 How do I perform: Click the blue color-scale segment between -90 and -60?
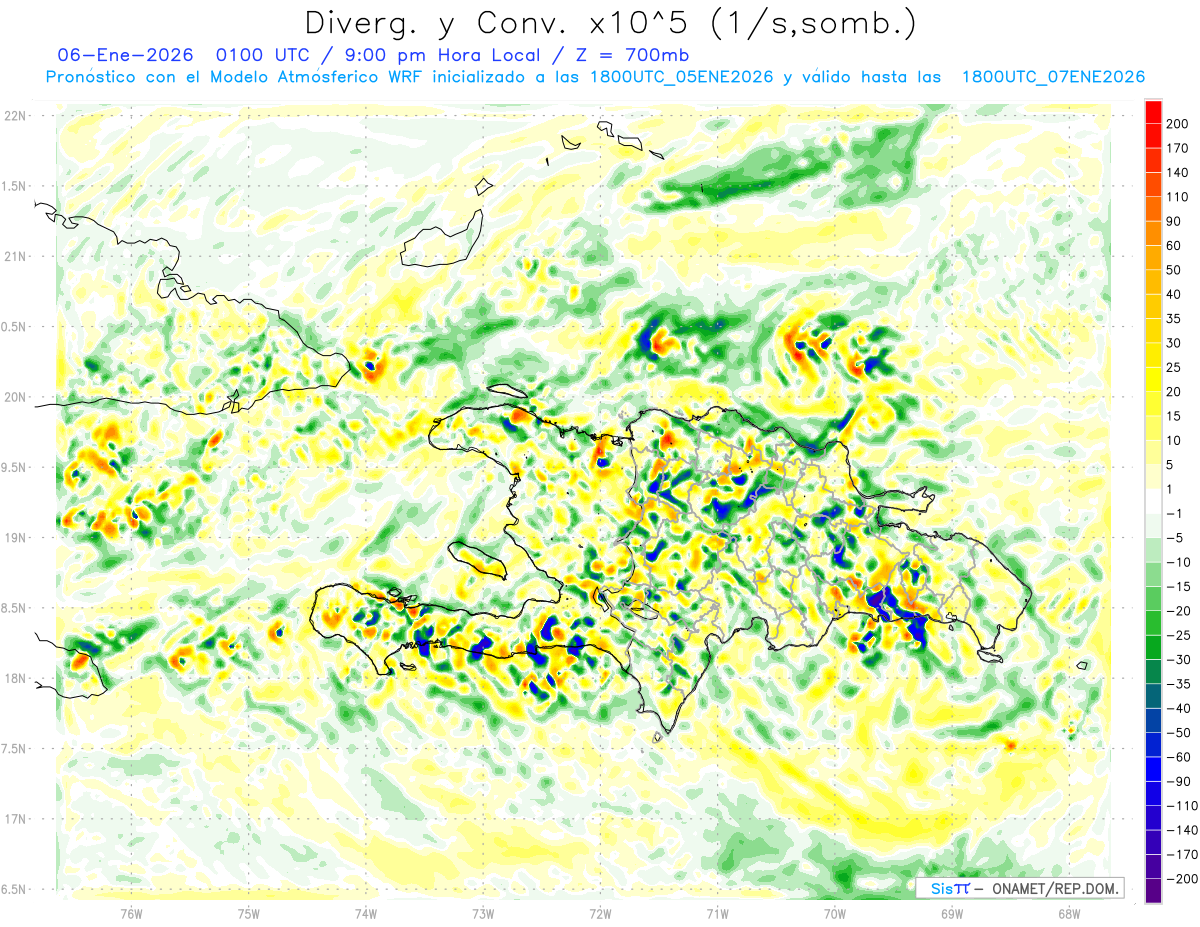[1154, 770]
